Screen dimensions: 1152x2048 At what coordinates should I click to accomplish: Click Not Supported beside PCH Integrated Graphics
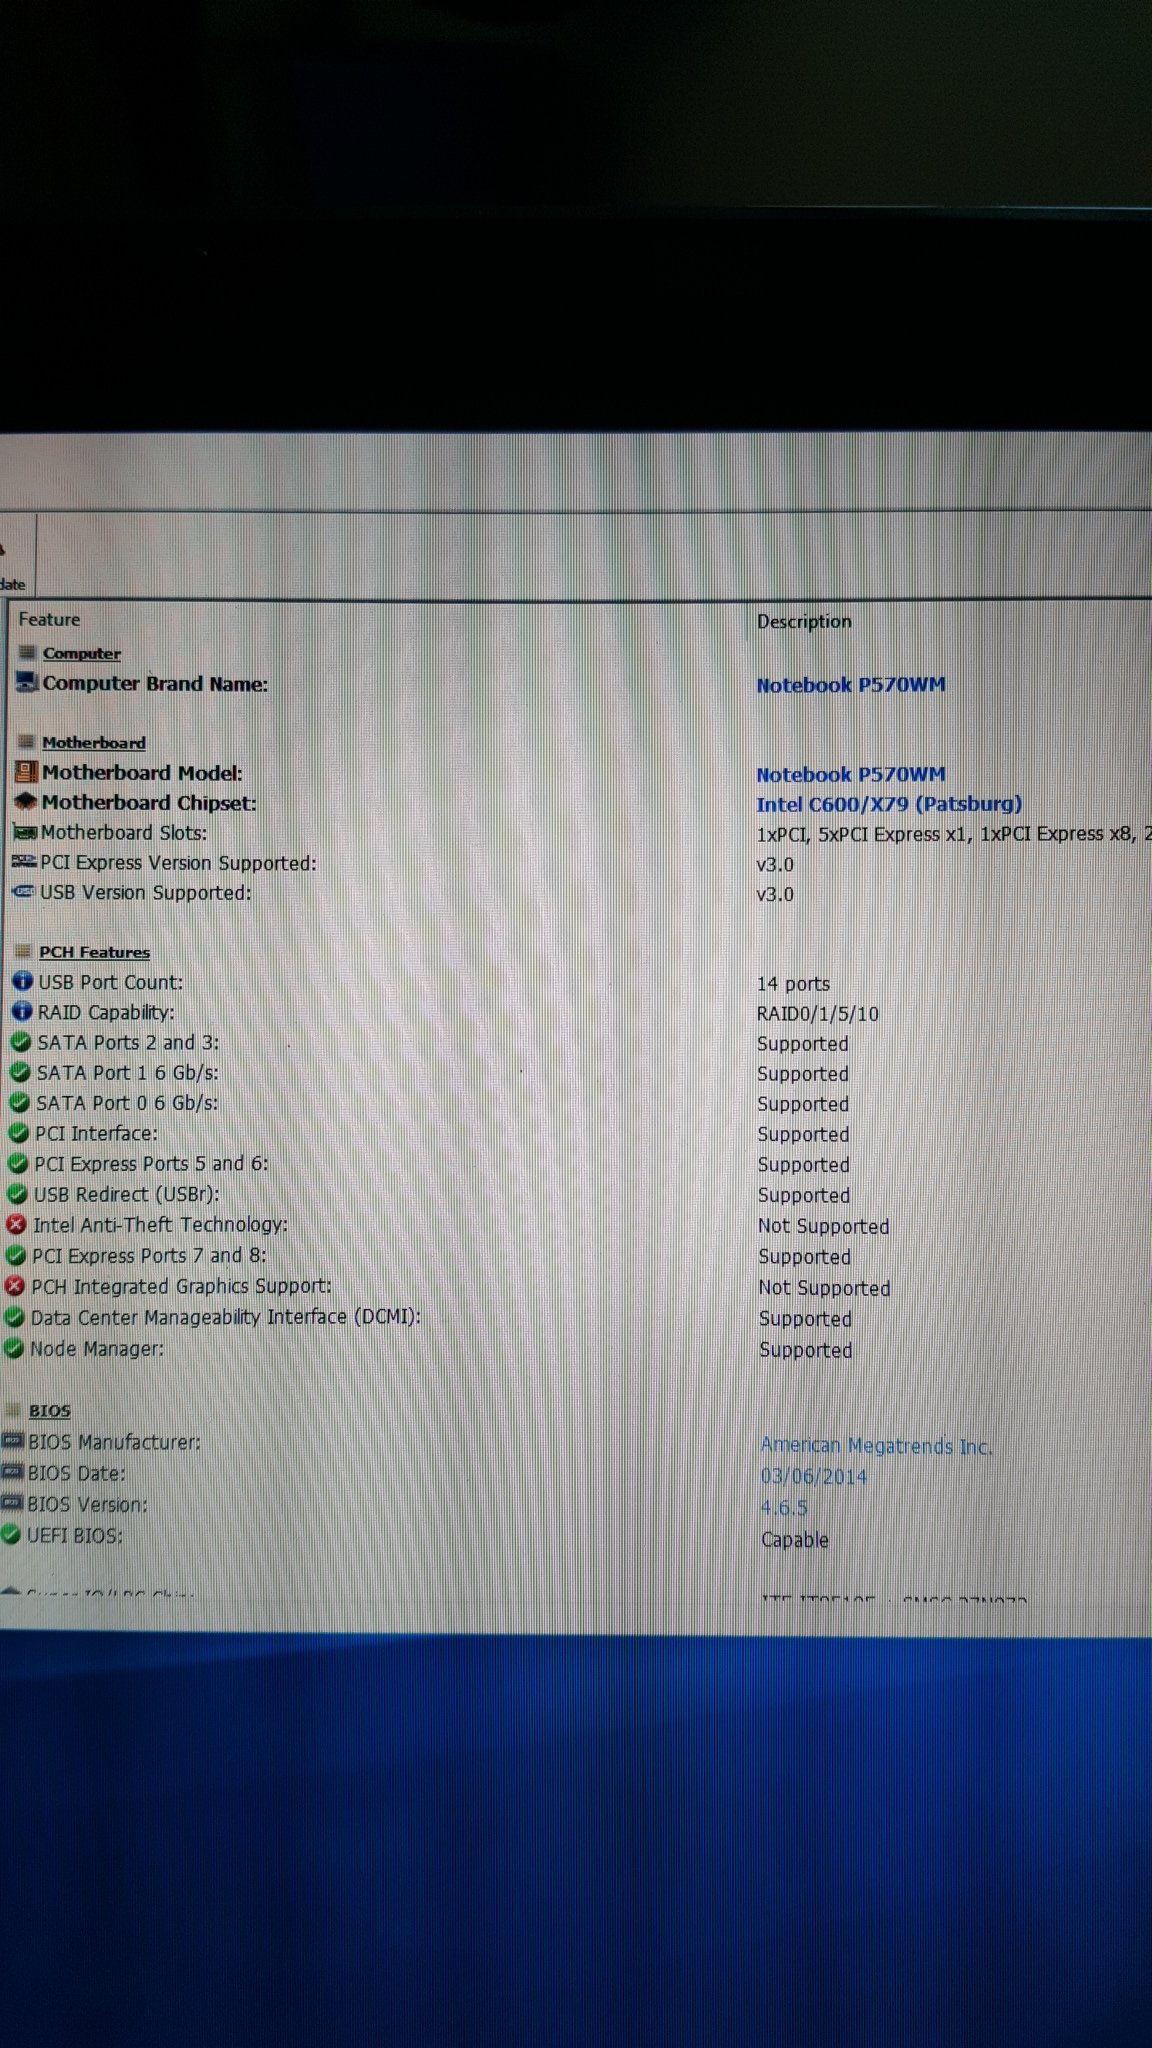824,1288
